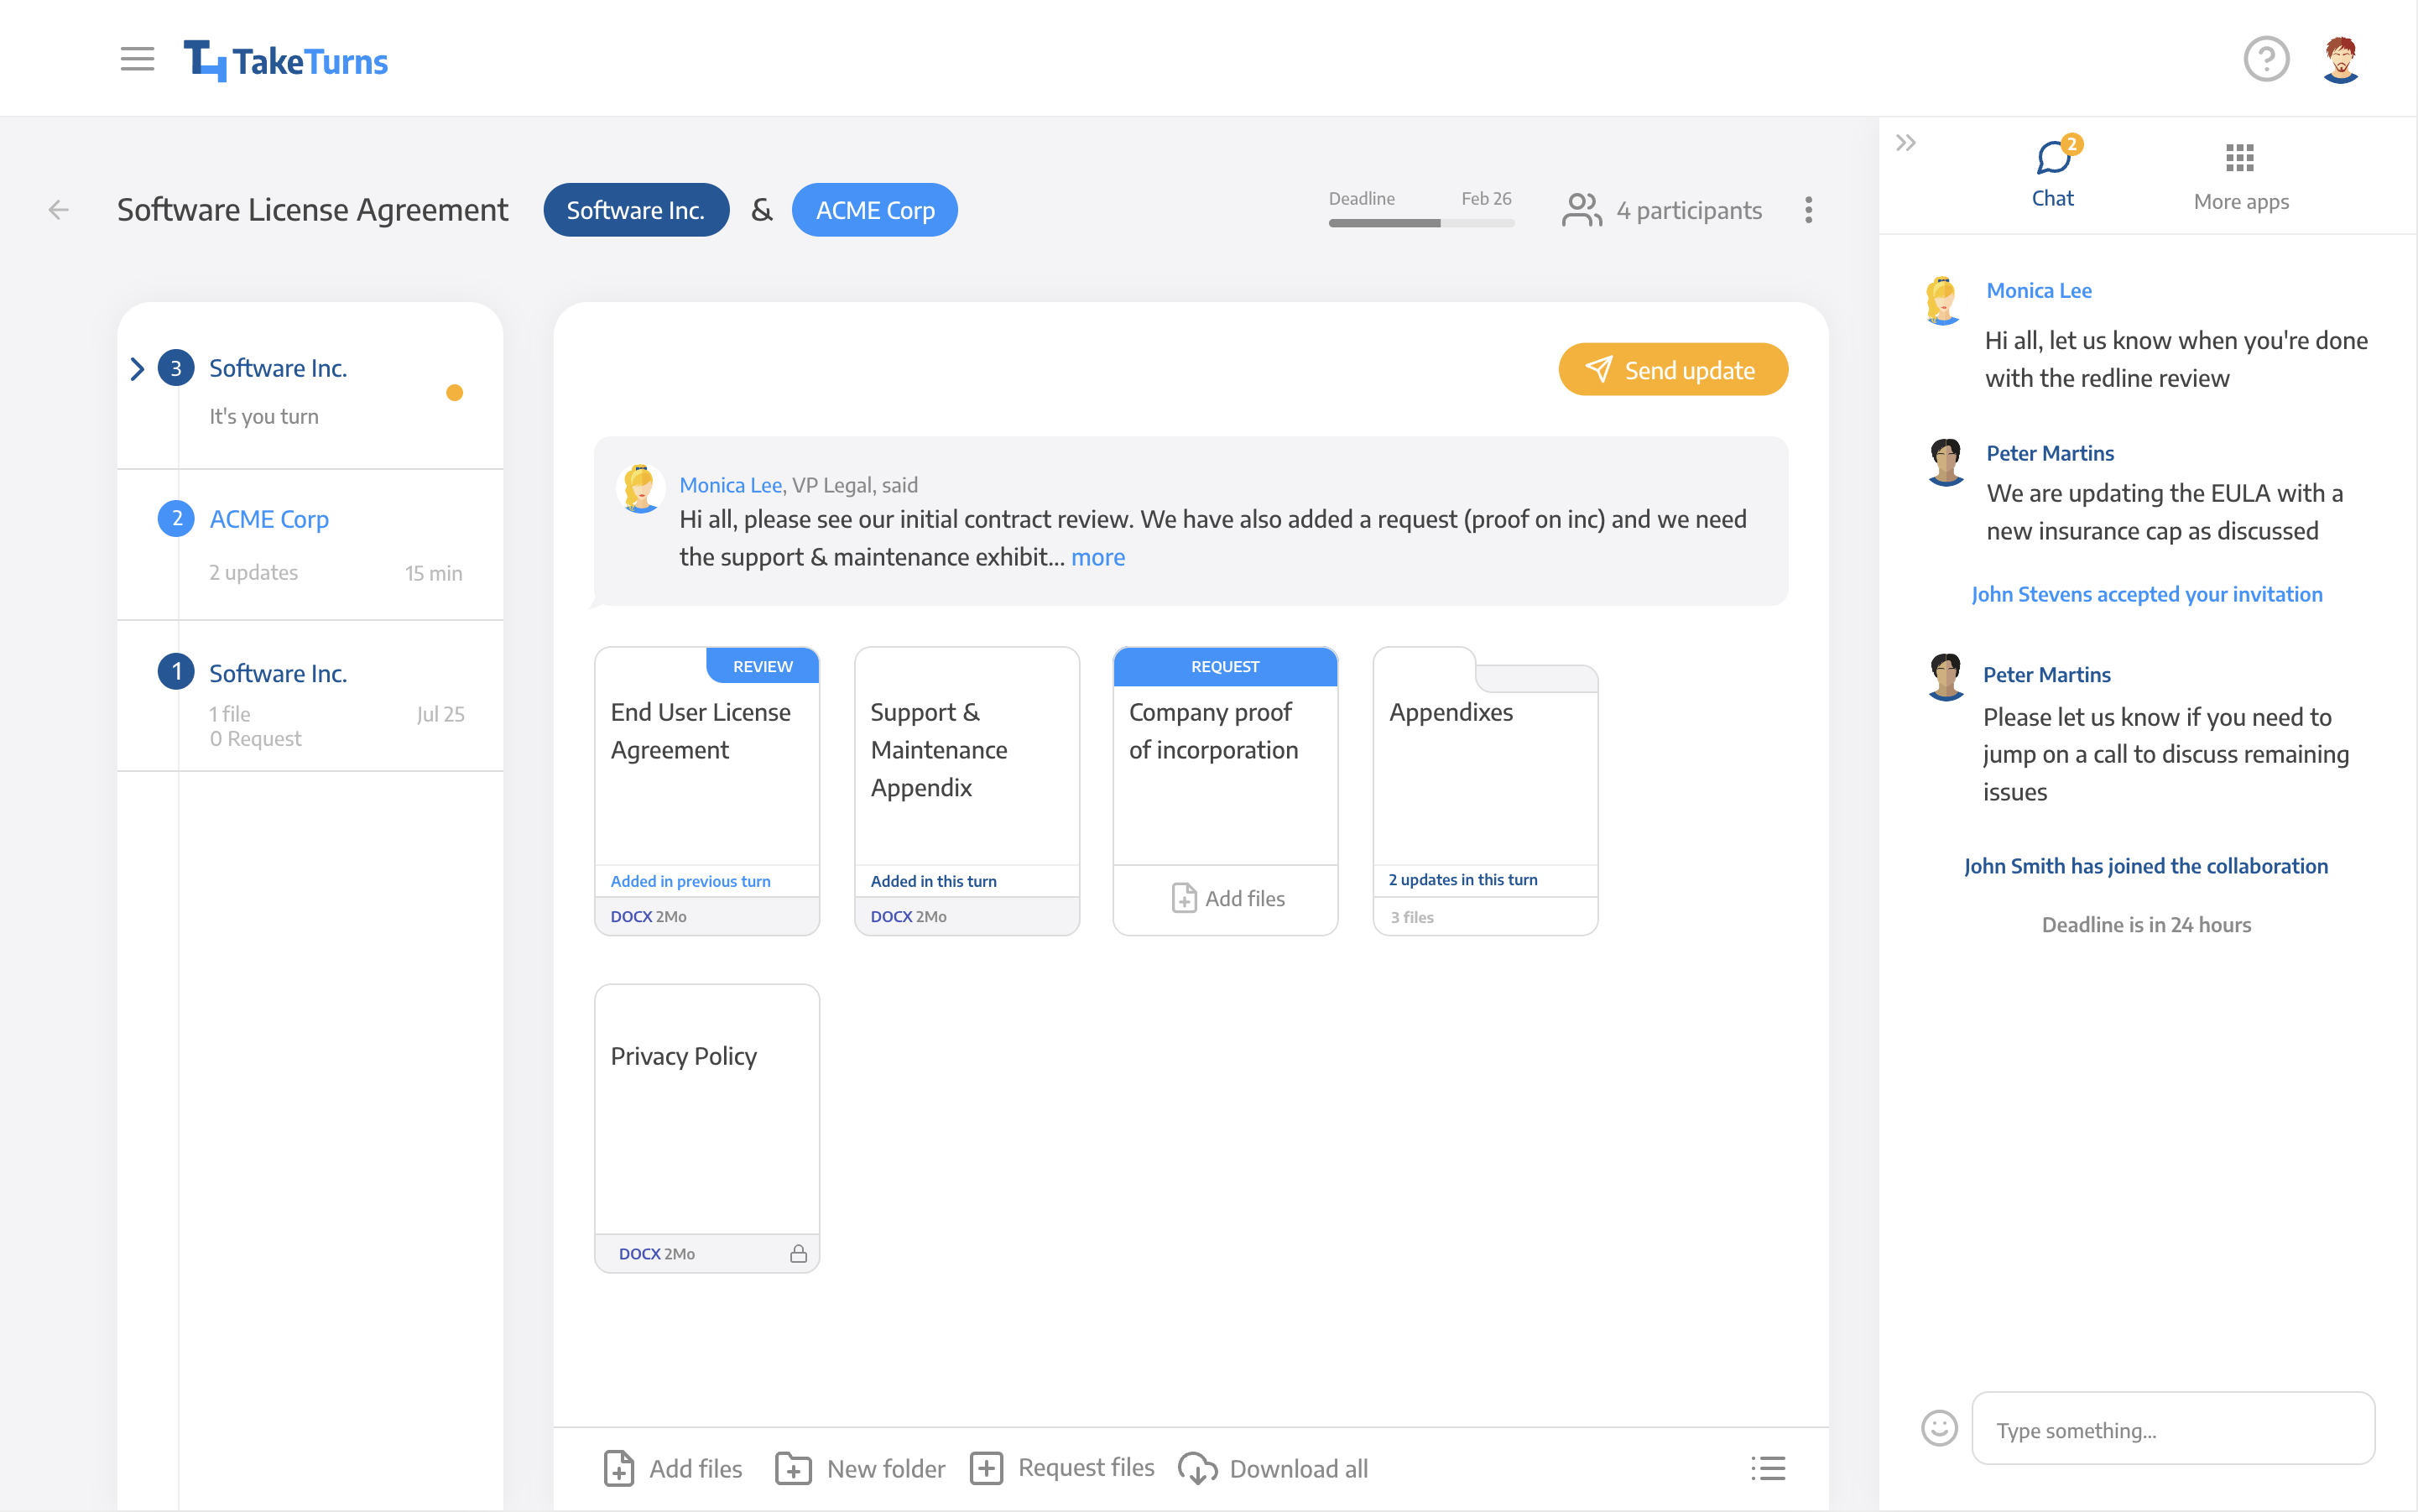This screenshot has width=2418, height=1512.
Task: Click the back arrow beside the agreement title
Action: tap(59, 210)
